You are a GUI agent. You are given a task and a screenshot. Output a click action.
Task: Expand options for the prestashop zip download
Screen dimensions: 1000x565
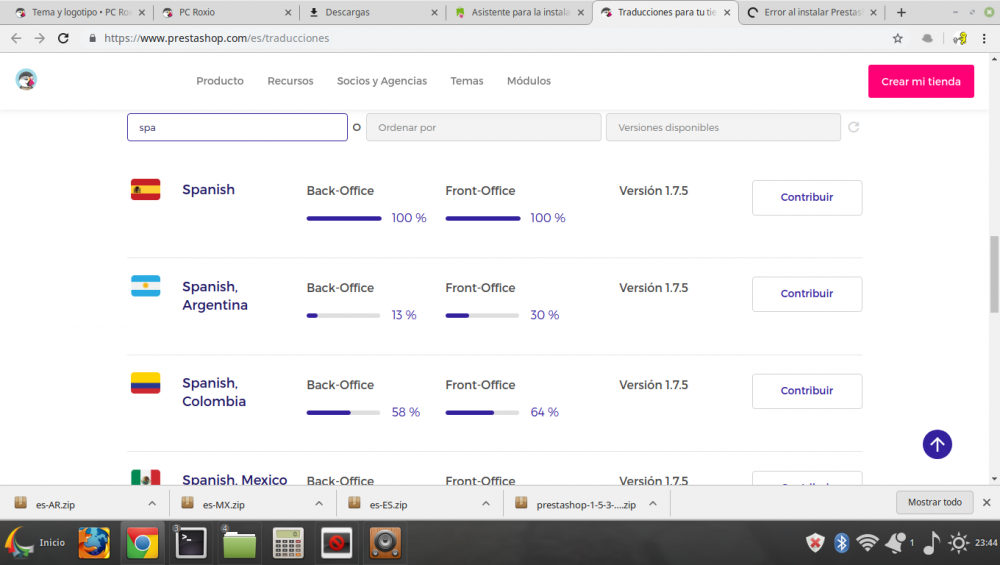[653, 503]
